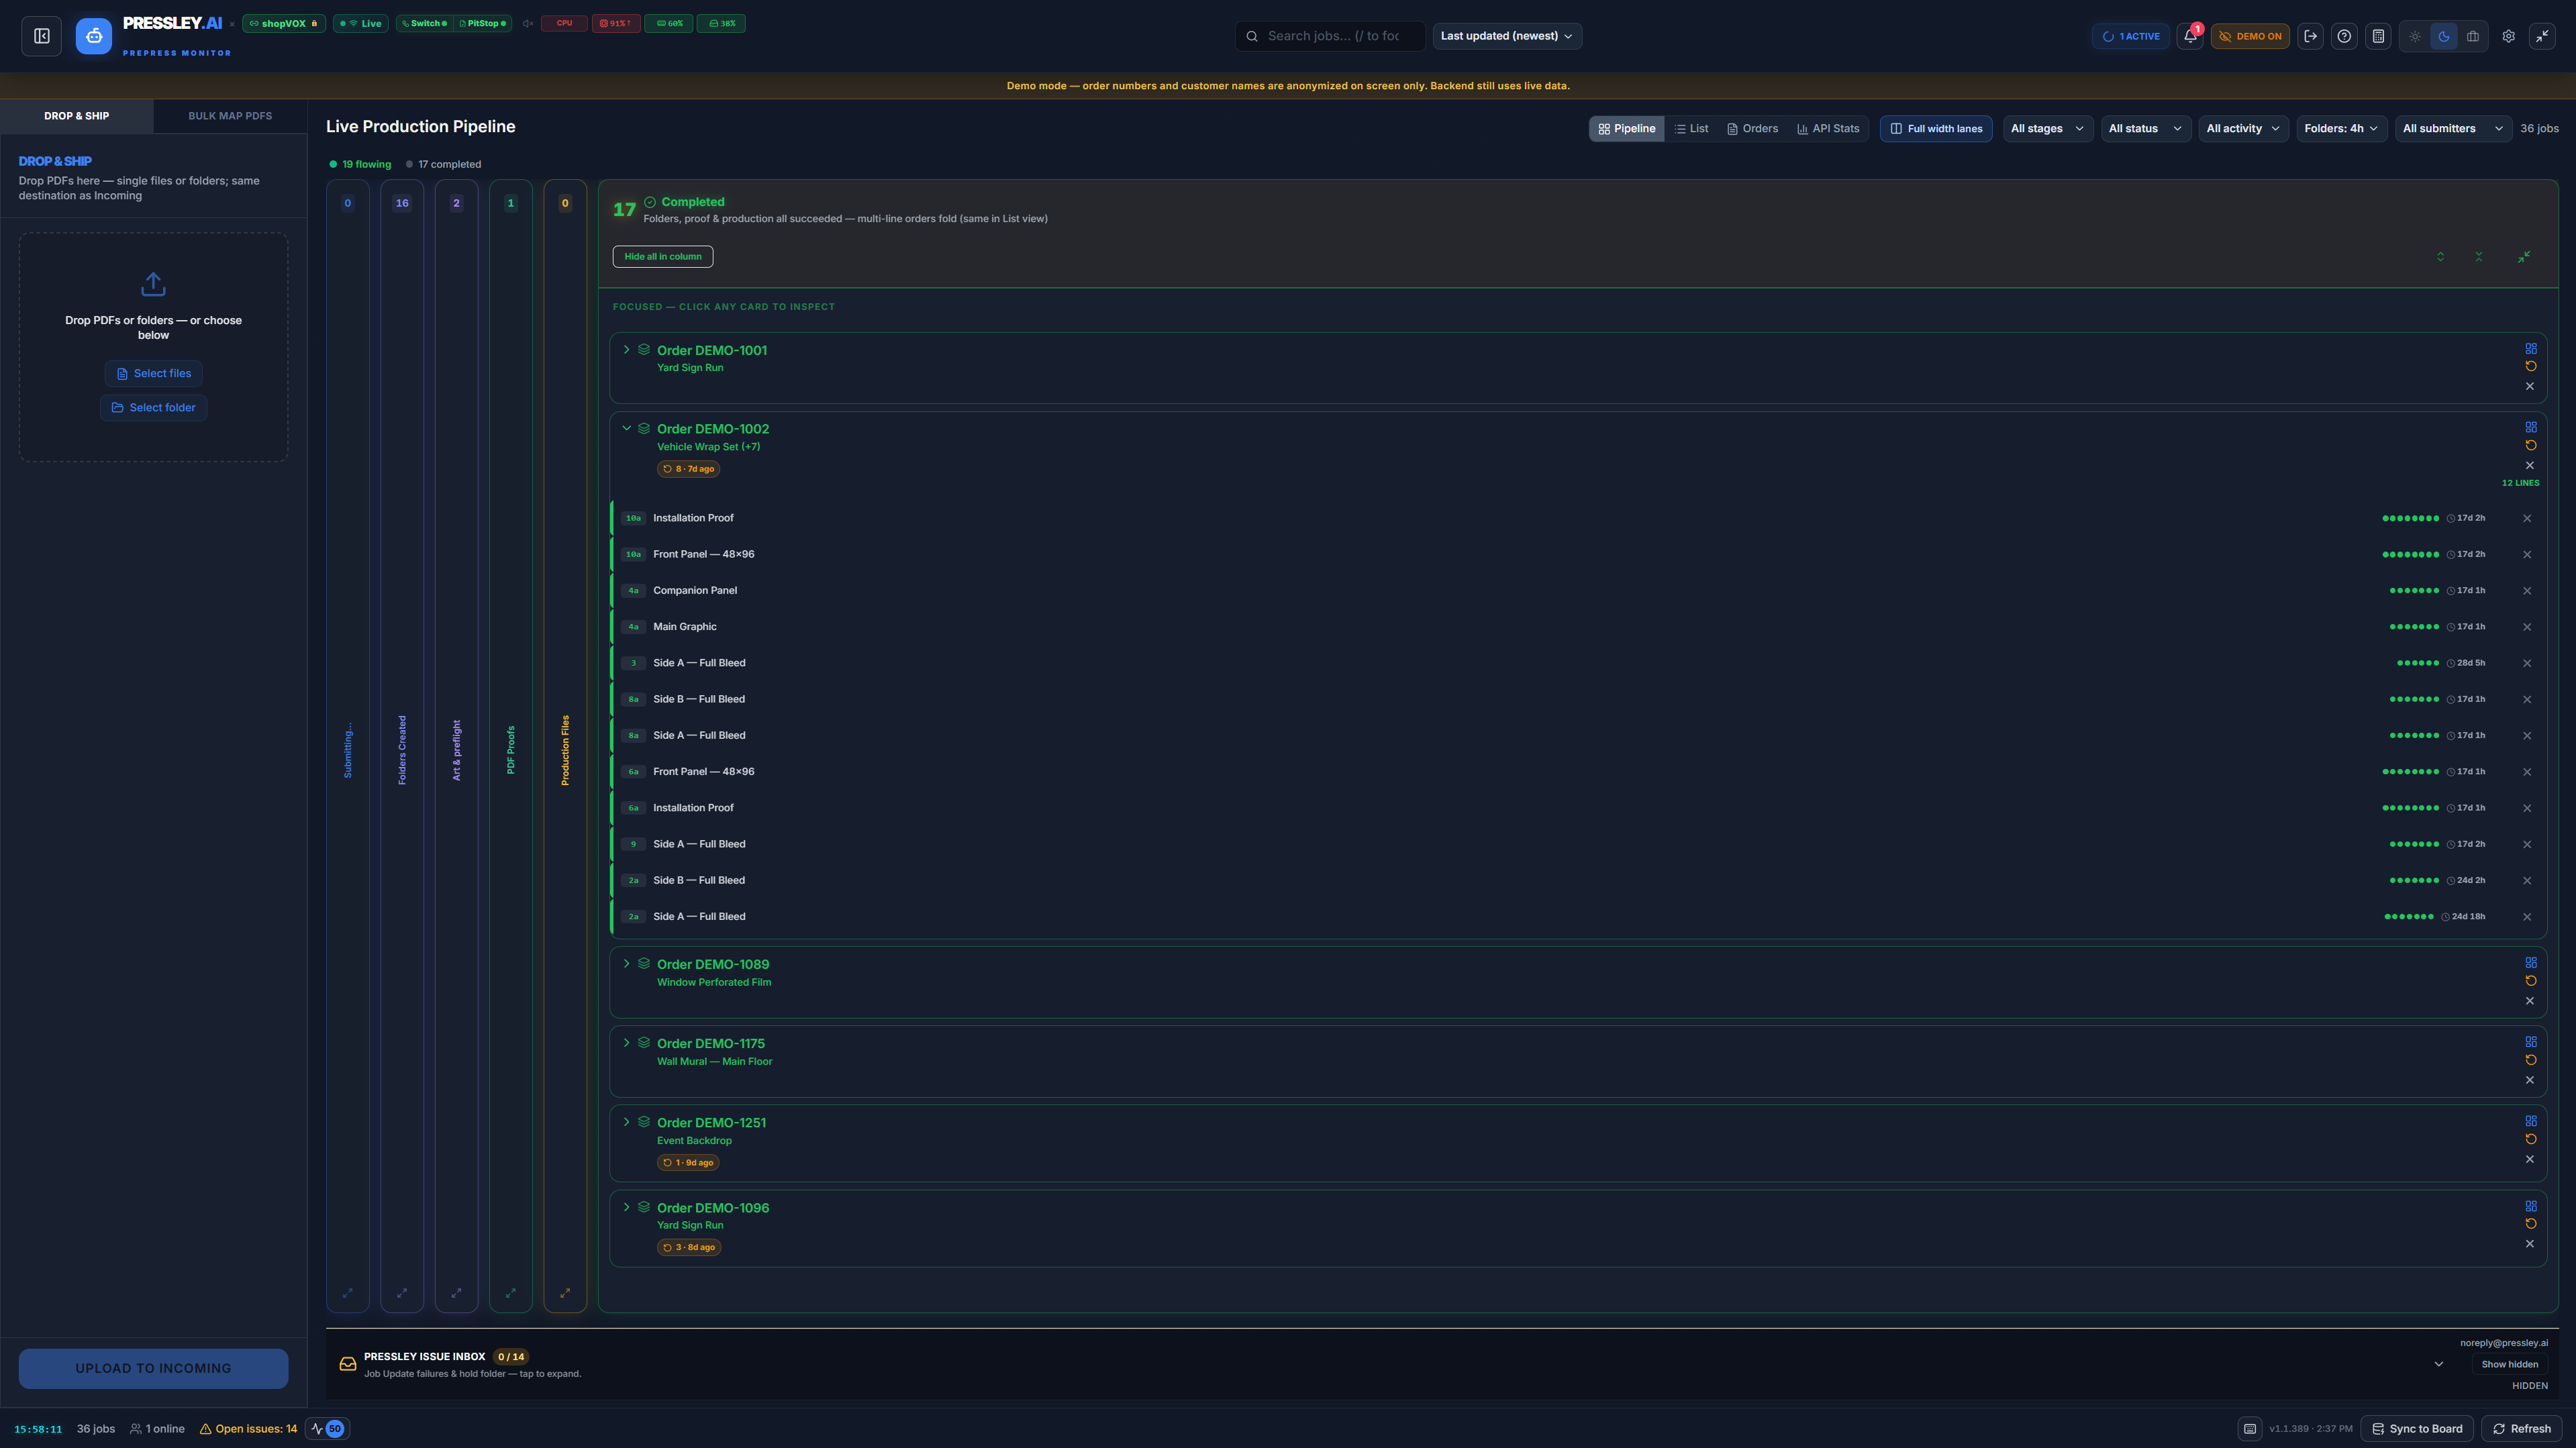Click the minimize arrows in Completed header
Viewport: 2576px width, 1448px height.
point(2524,257)
